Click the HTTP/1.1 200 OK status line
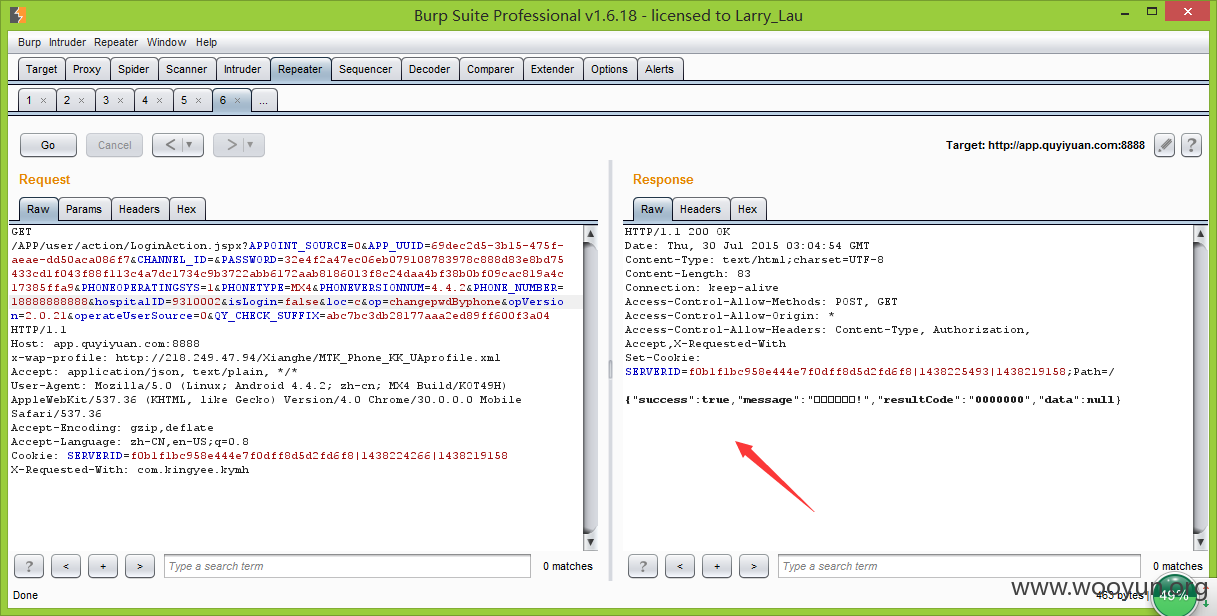 (678, 231)
